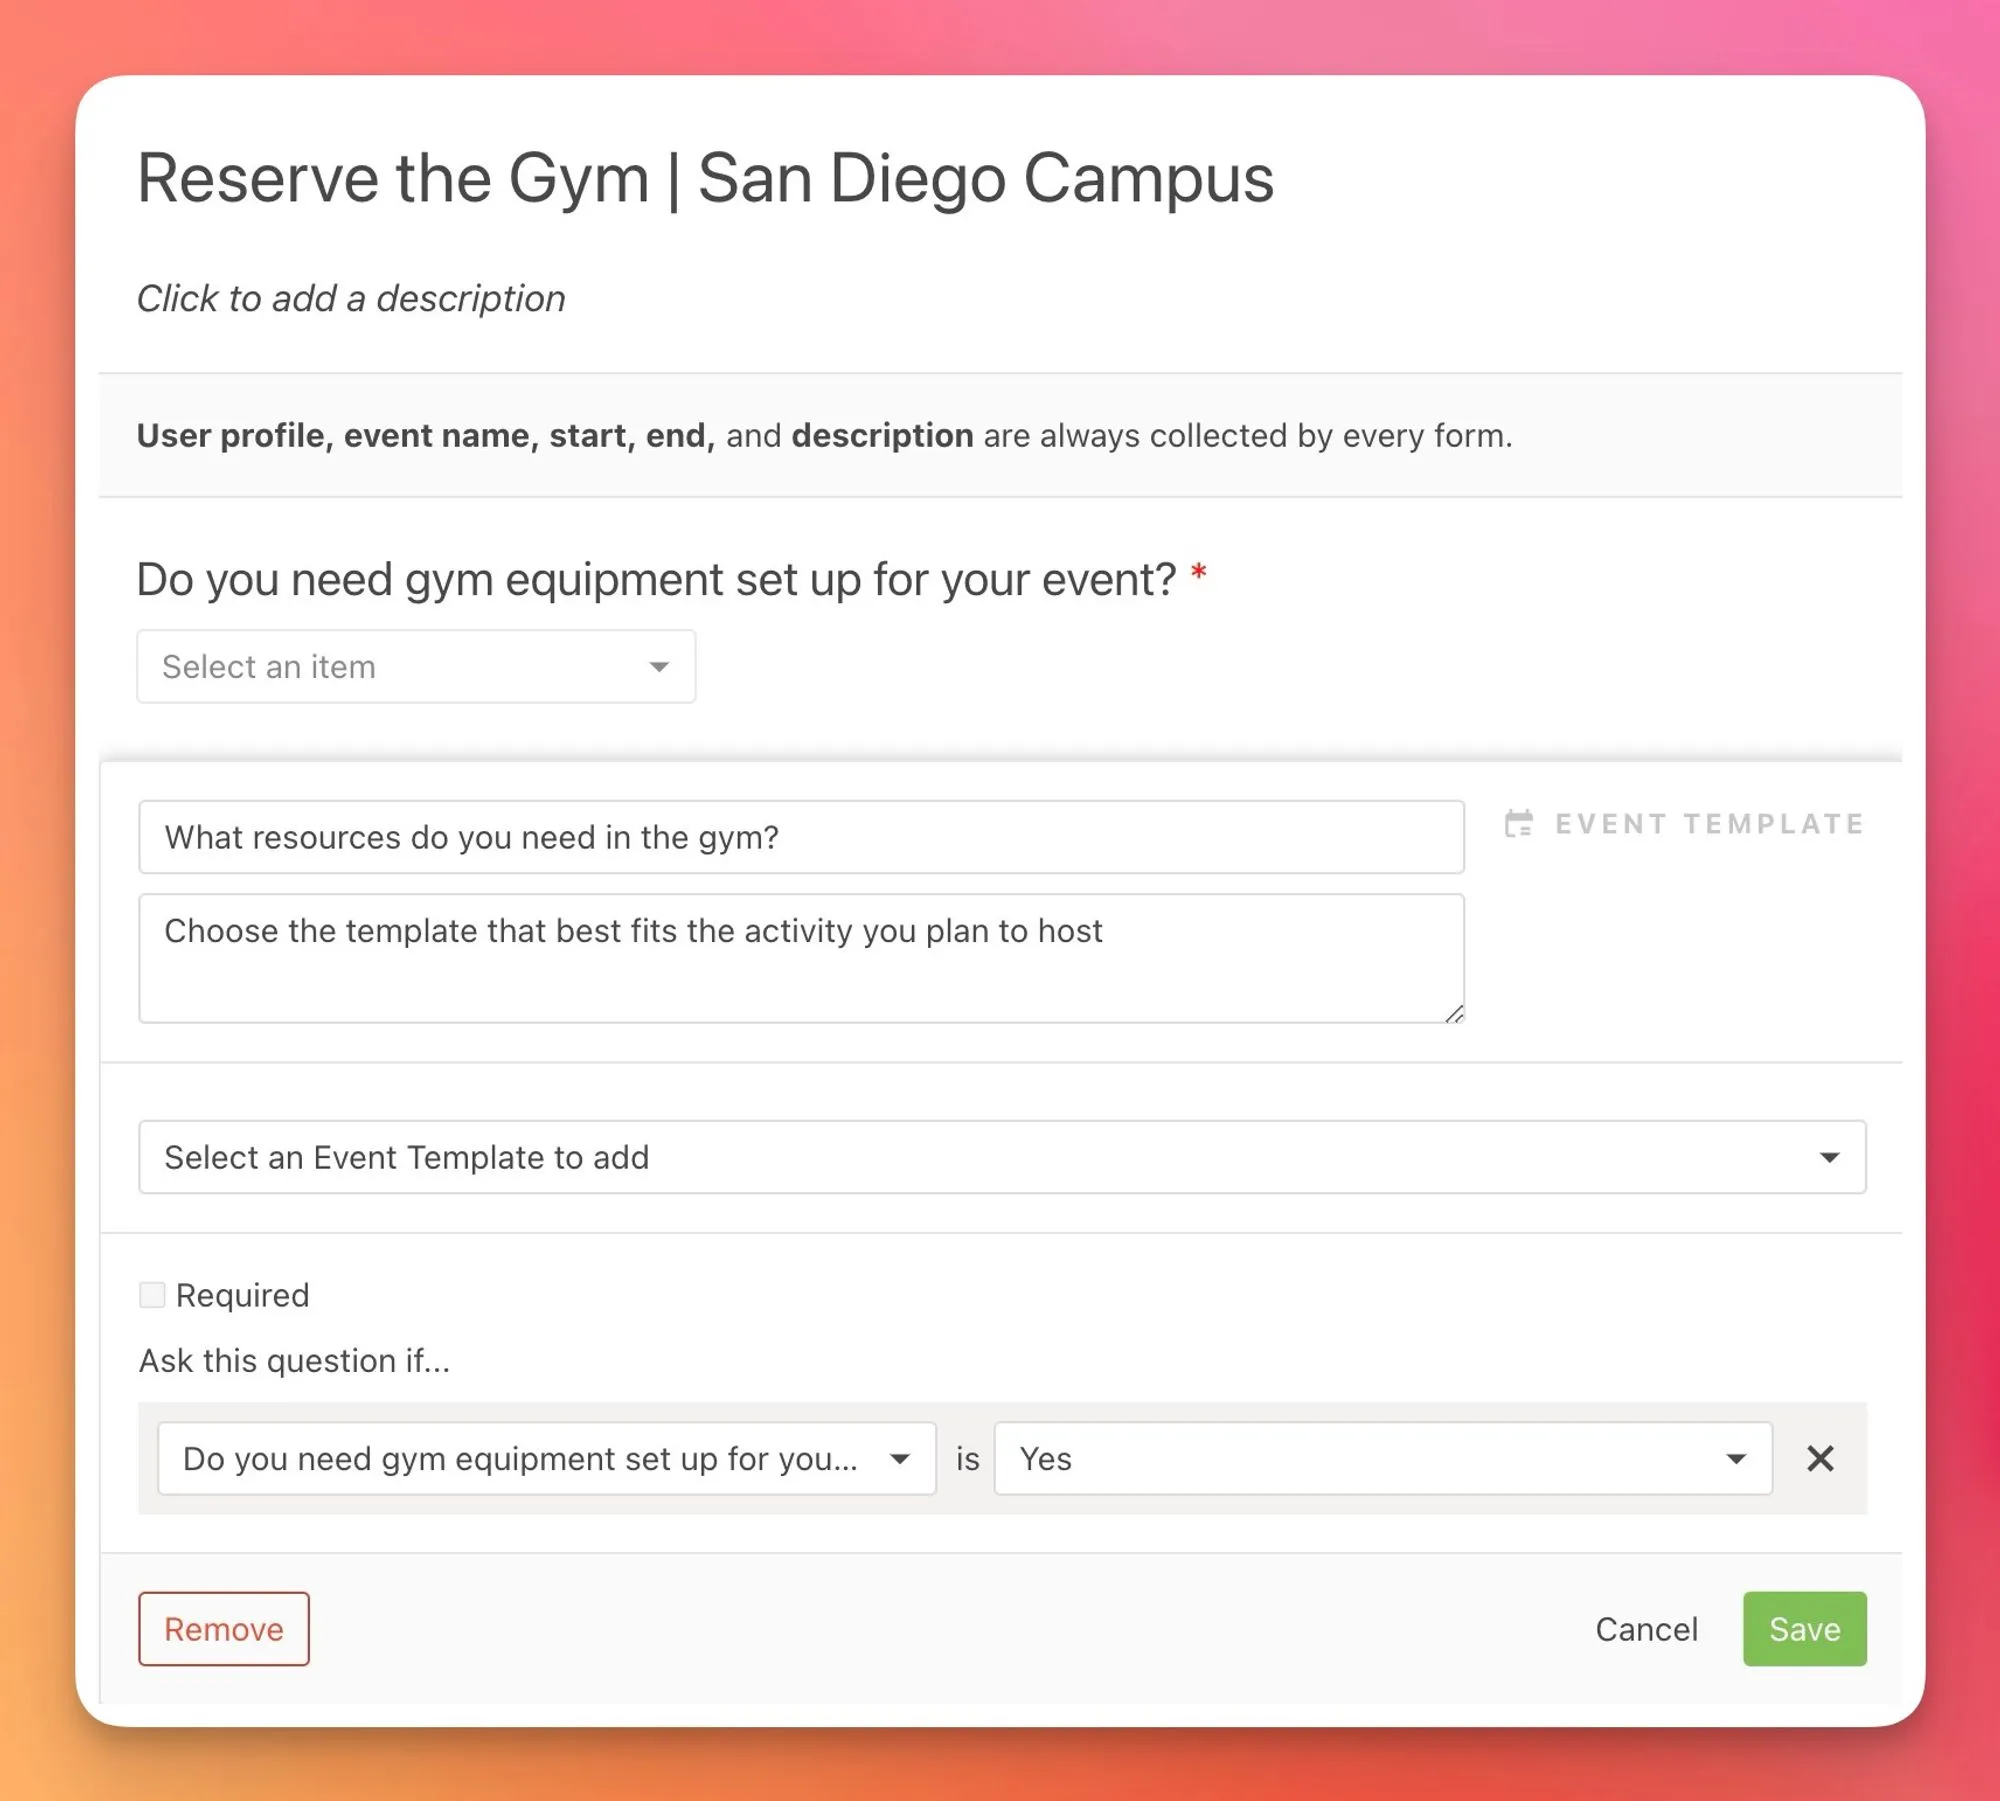Image resolution: width=2000 pixels, height=1801 pixels.
Task: Toggle the Required checkbox
Action: tap(152, 1295)
